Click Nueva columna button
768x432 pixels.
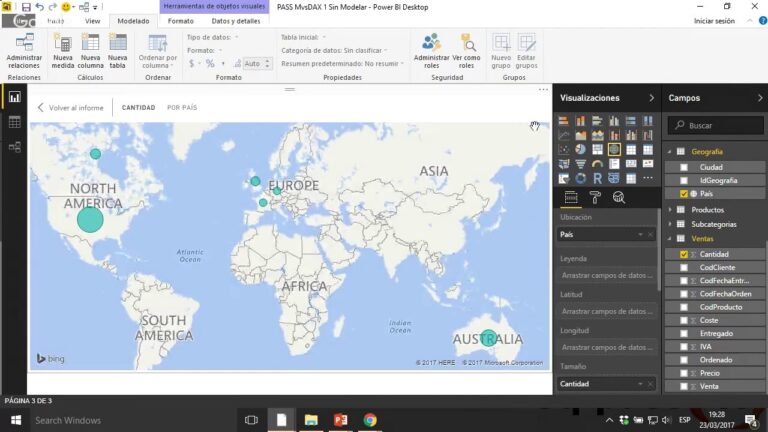(91, 51)
